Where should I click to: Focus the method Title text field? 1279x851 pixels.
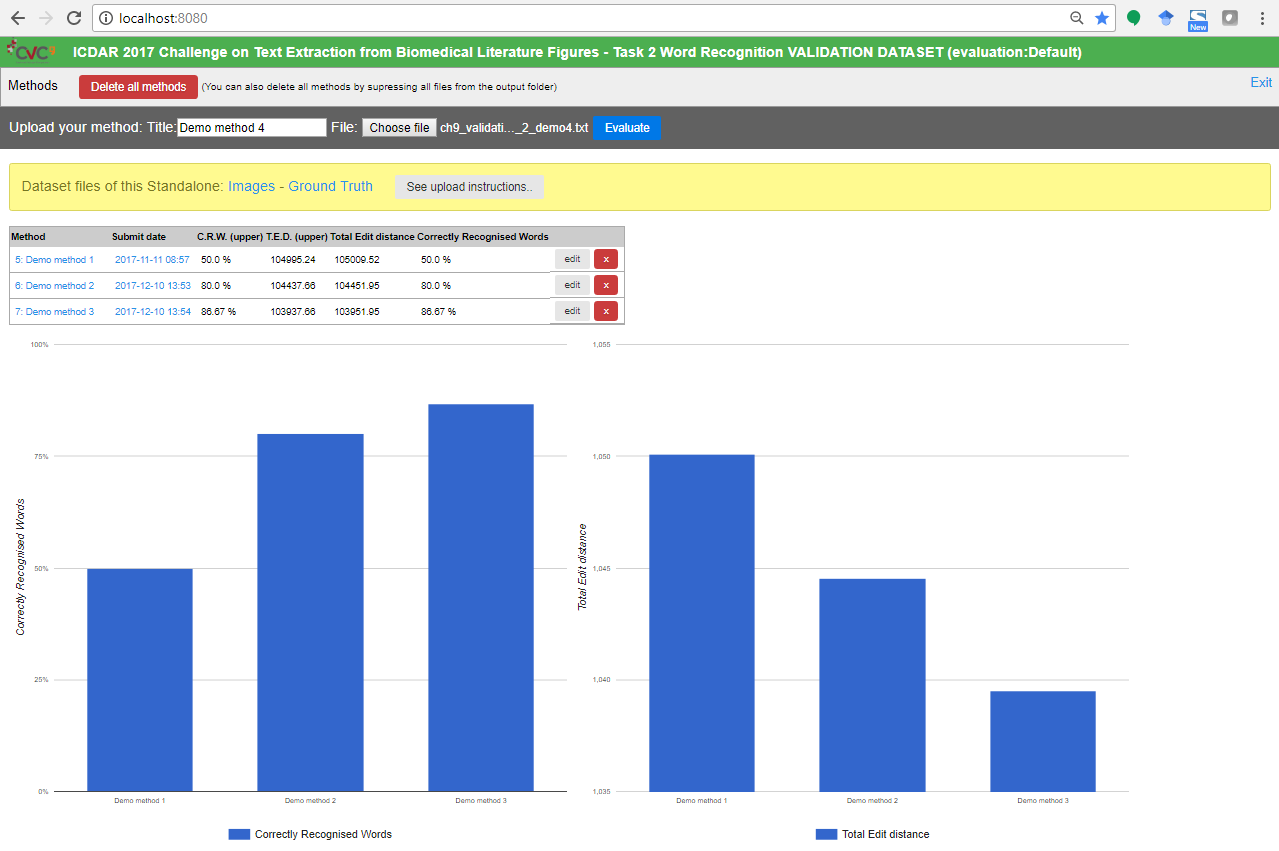[x=252, y=128]
